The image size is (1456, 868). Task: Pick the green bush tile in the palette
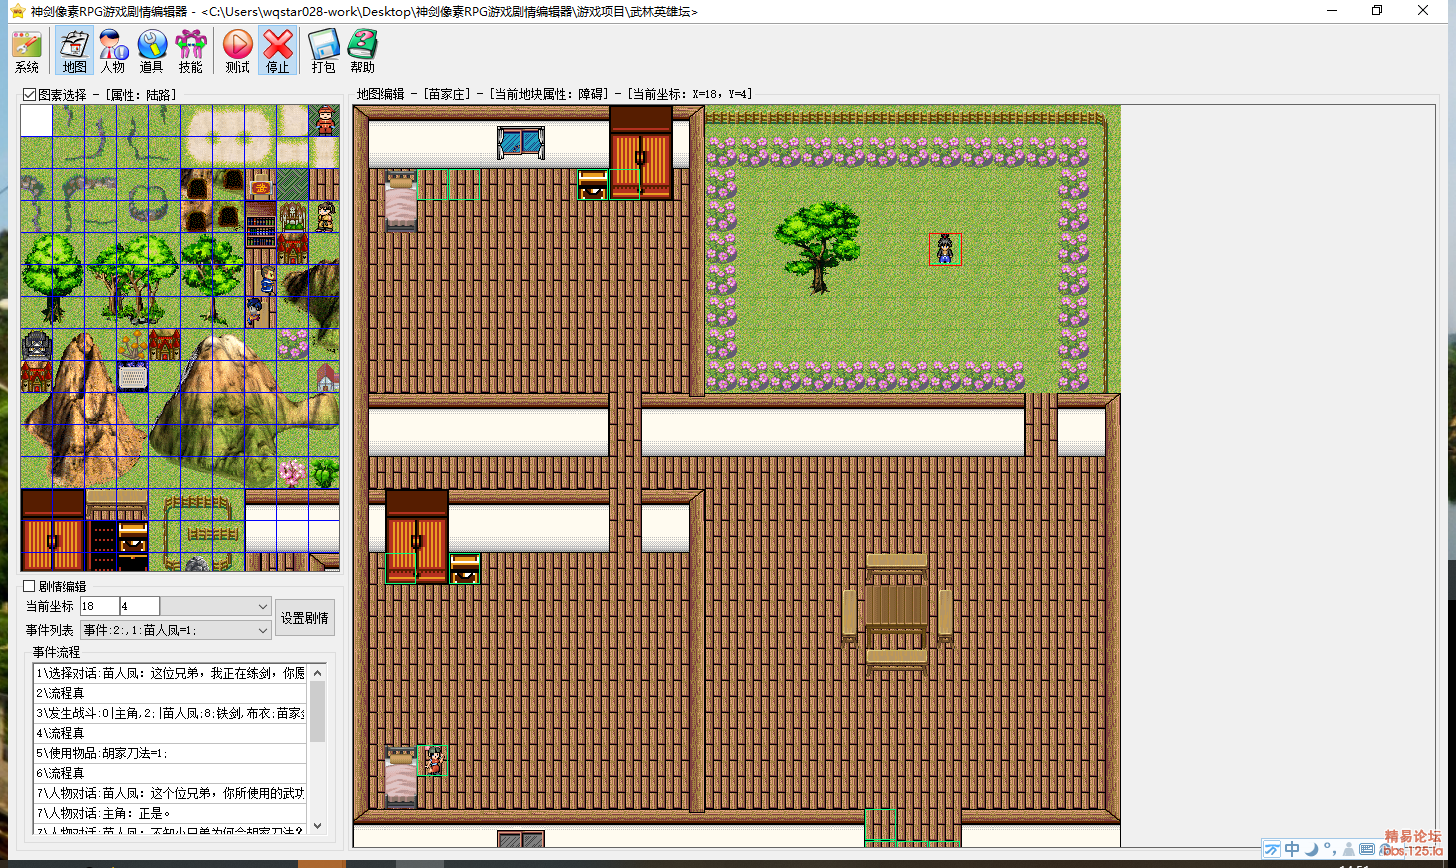coord(325,473)
